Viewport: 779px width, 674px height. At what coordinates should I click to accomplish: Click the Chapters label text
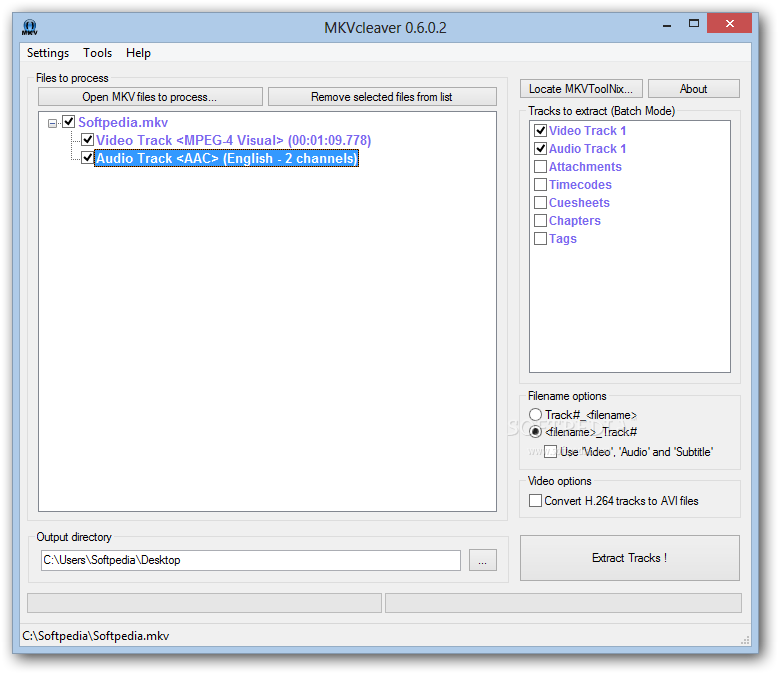(x=575, y=221)
